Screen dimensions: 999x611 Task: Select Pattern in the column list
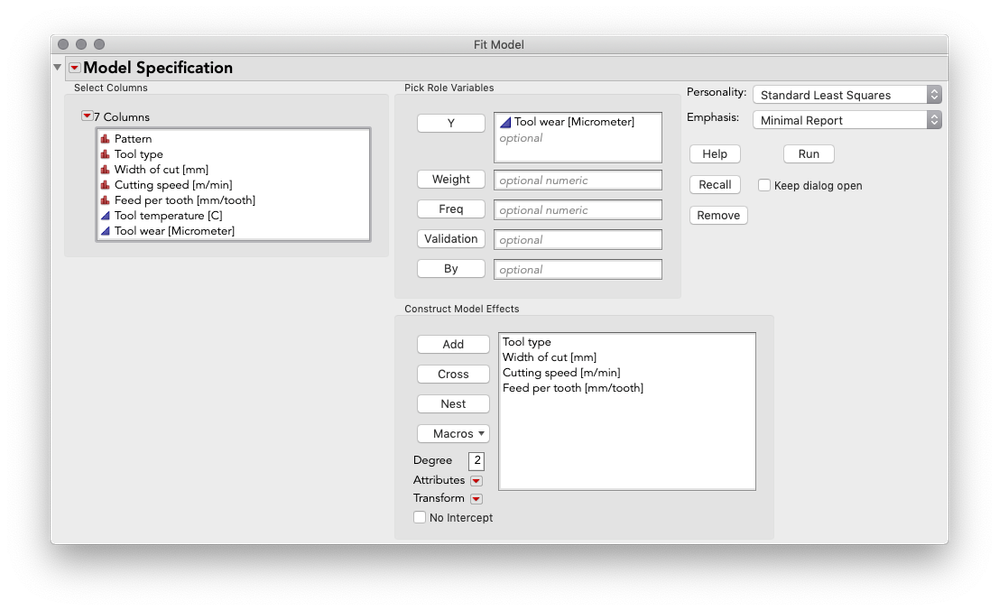tap(133, 139)
